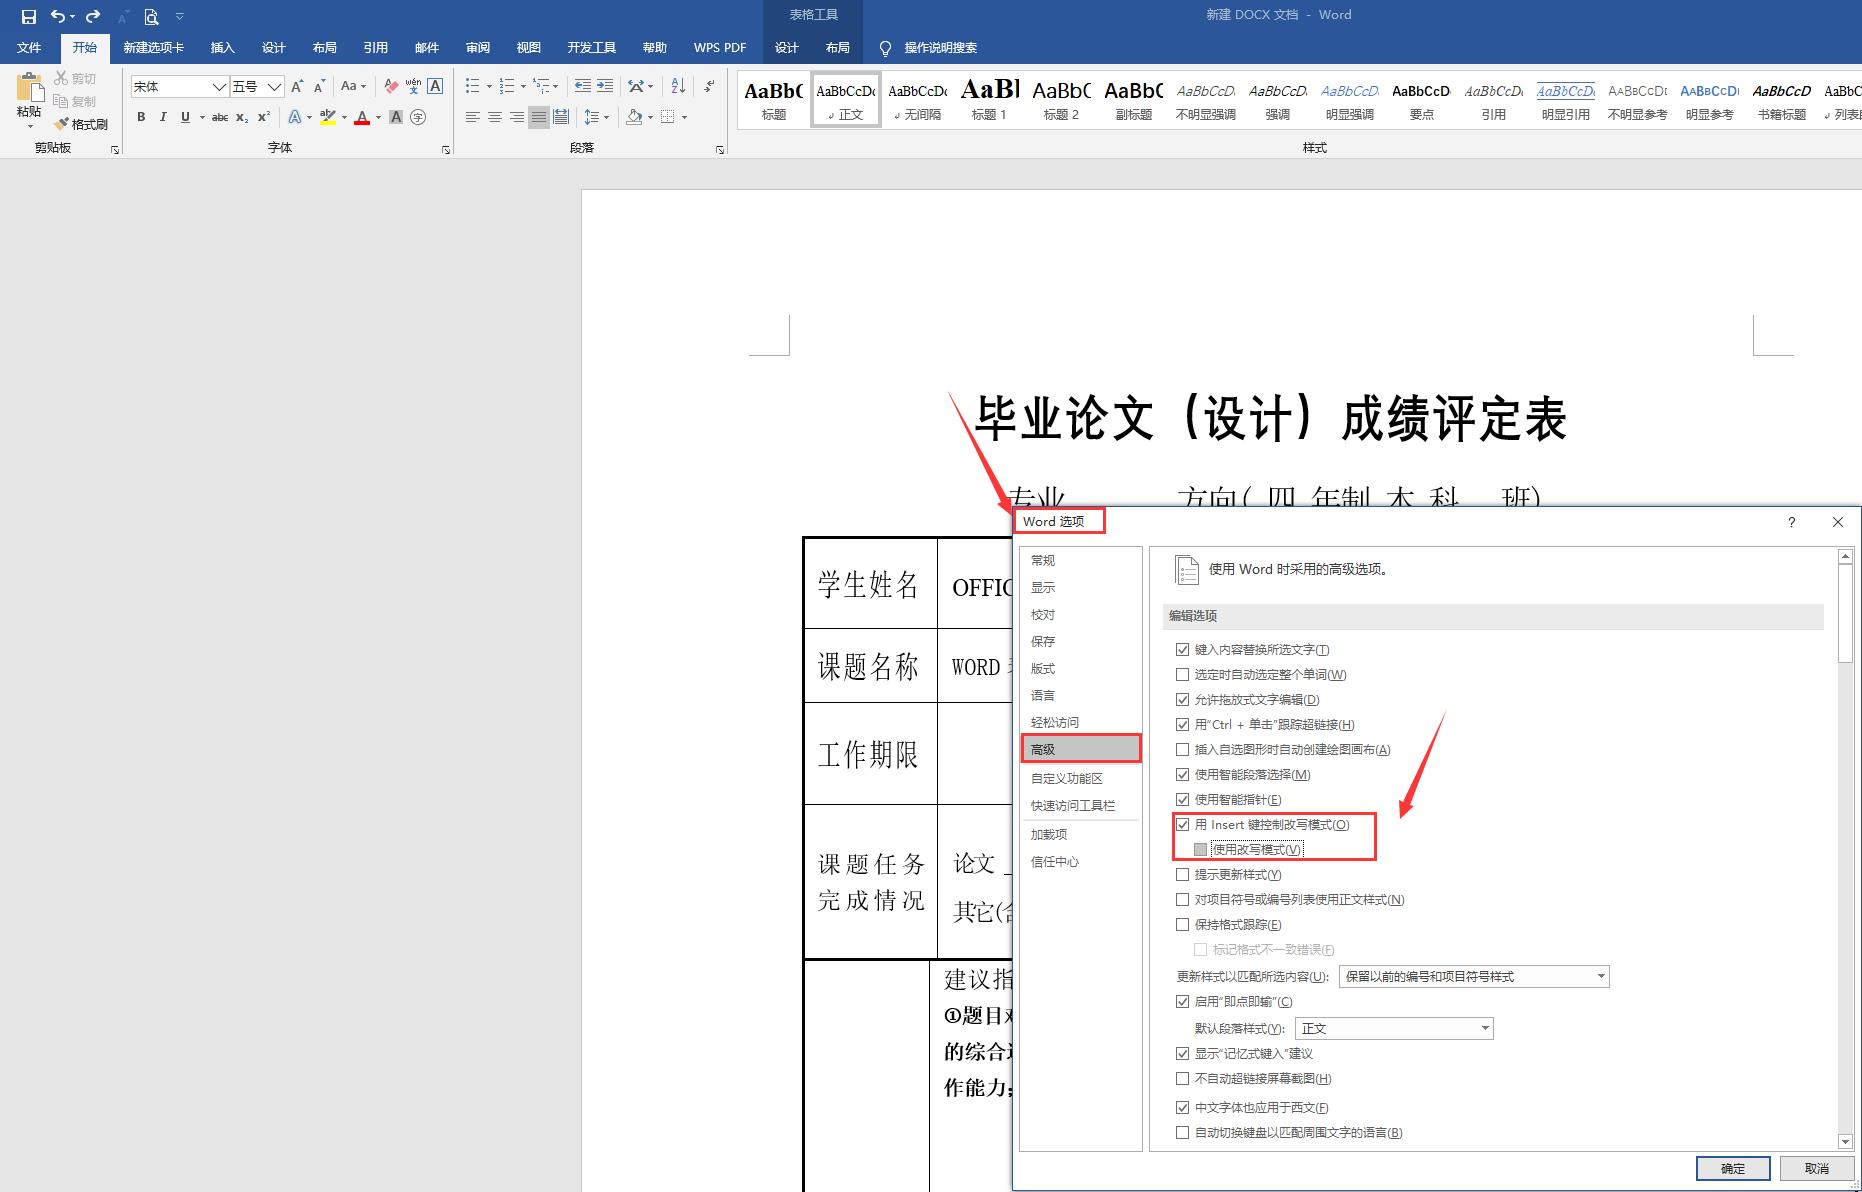Click the sort icon in paragraph group
Viewport: 1862px width, 1192px height.
[677, 86]
